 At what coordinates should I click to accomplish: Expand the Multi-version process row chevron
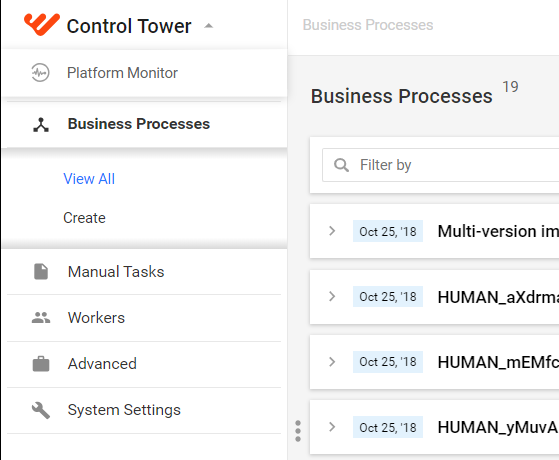click(x=332, y=231)
